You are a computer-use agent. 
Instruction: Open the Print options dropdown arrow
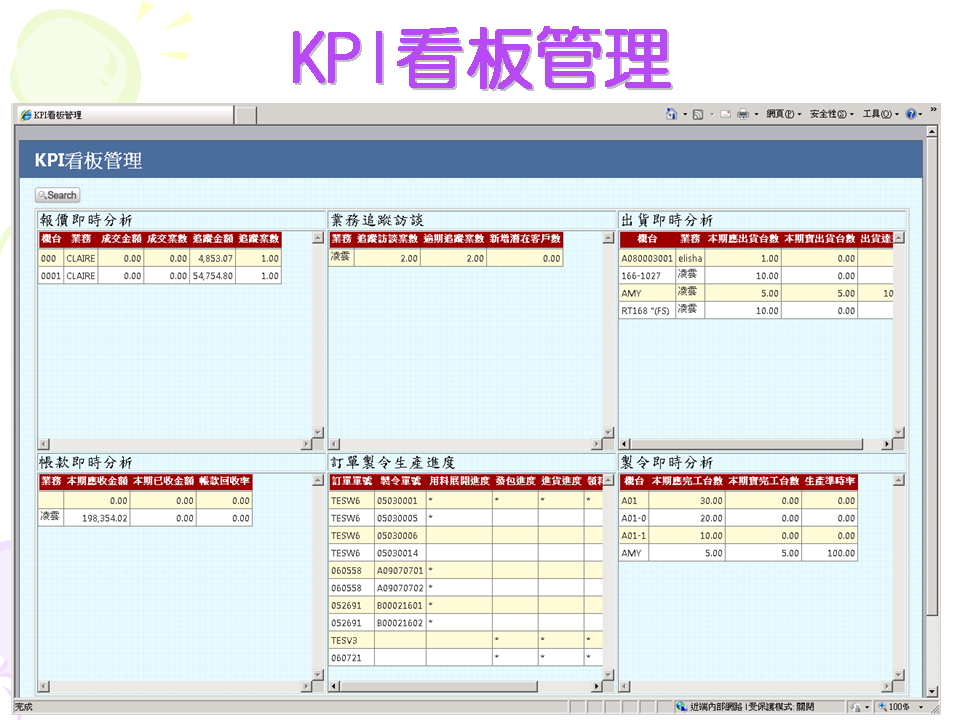(x=757, y=113)
